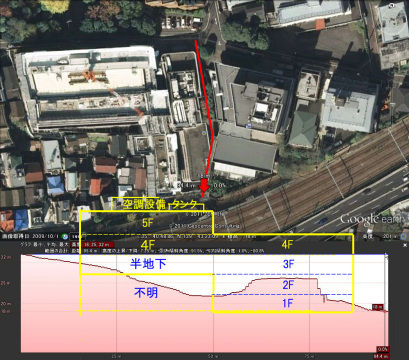Click the globe icon beside the imagery date
This screenshot has height=360, width=409.
point(65,236)
